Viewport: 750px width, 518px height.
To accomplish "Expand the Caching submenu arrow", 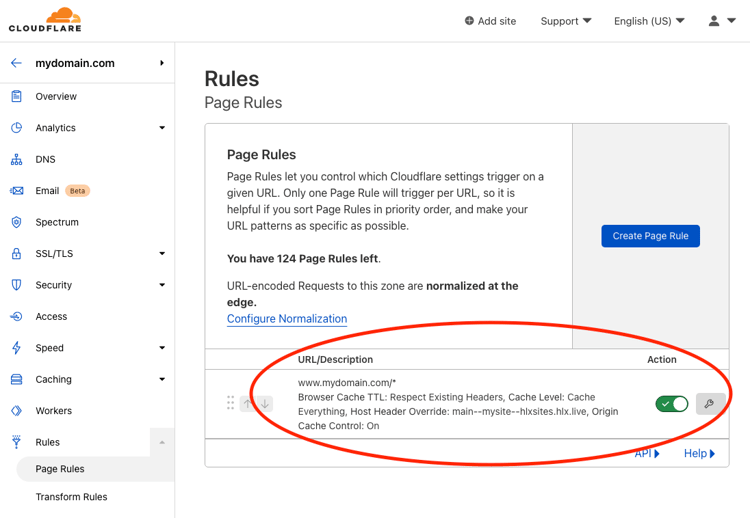I will tap(162, 379).
